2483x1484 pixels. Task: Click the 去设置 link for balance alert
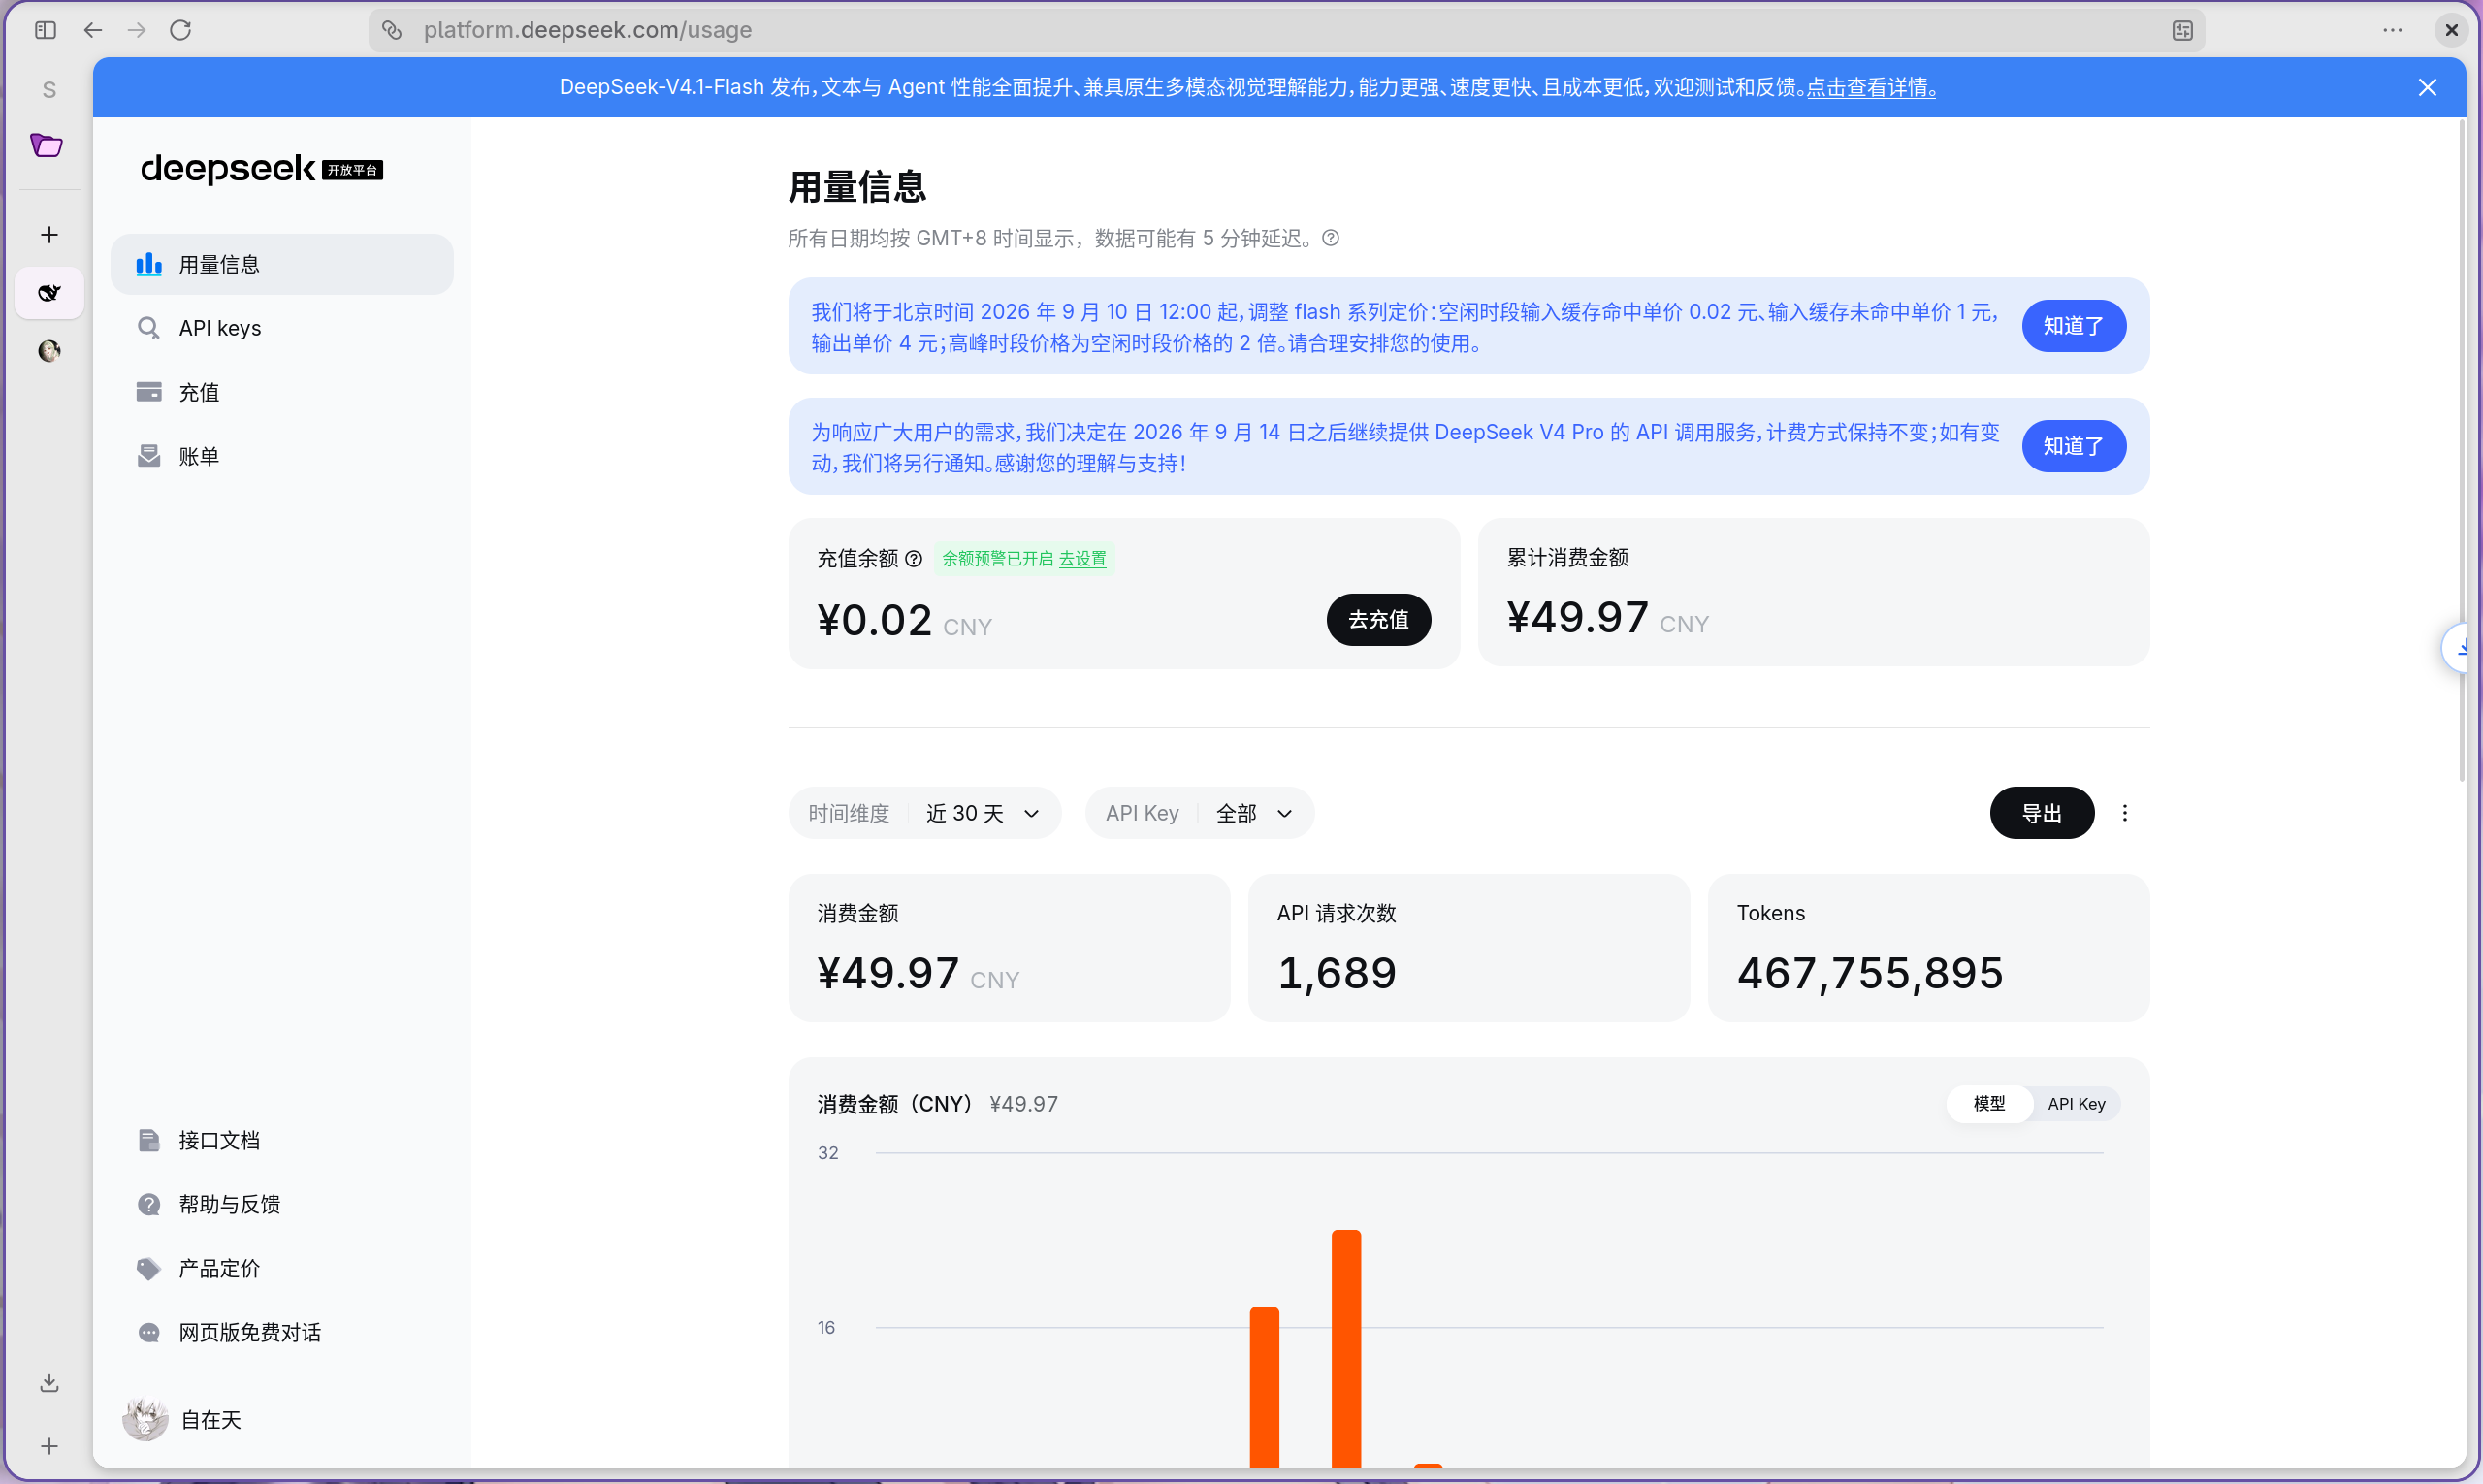click(x=1082, y=558)
